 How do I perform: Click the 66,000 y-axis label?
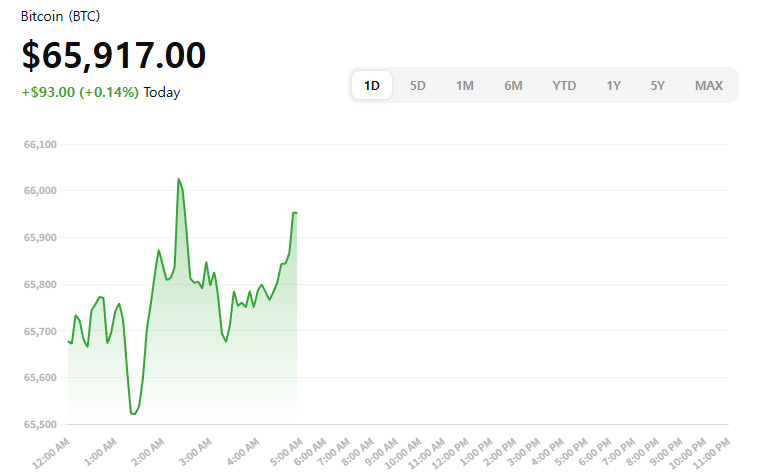[x=40, y=191]
